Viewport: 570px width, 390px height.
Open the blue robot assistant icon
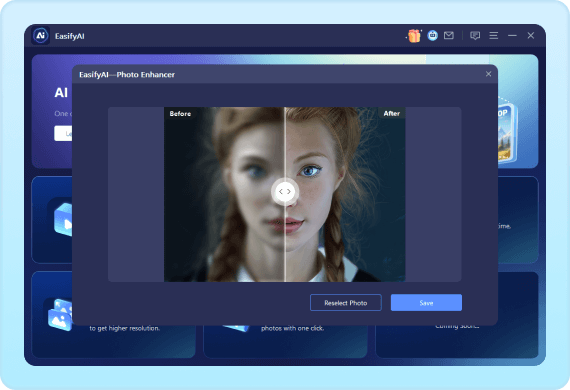(x=433, y=36)
